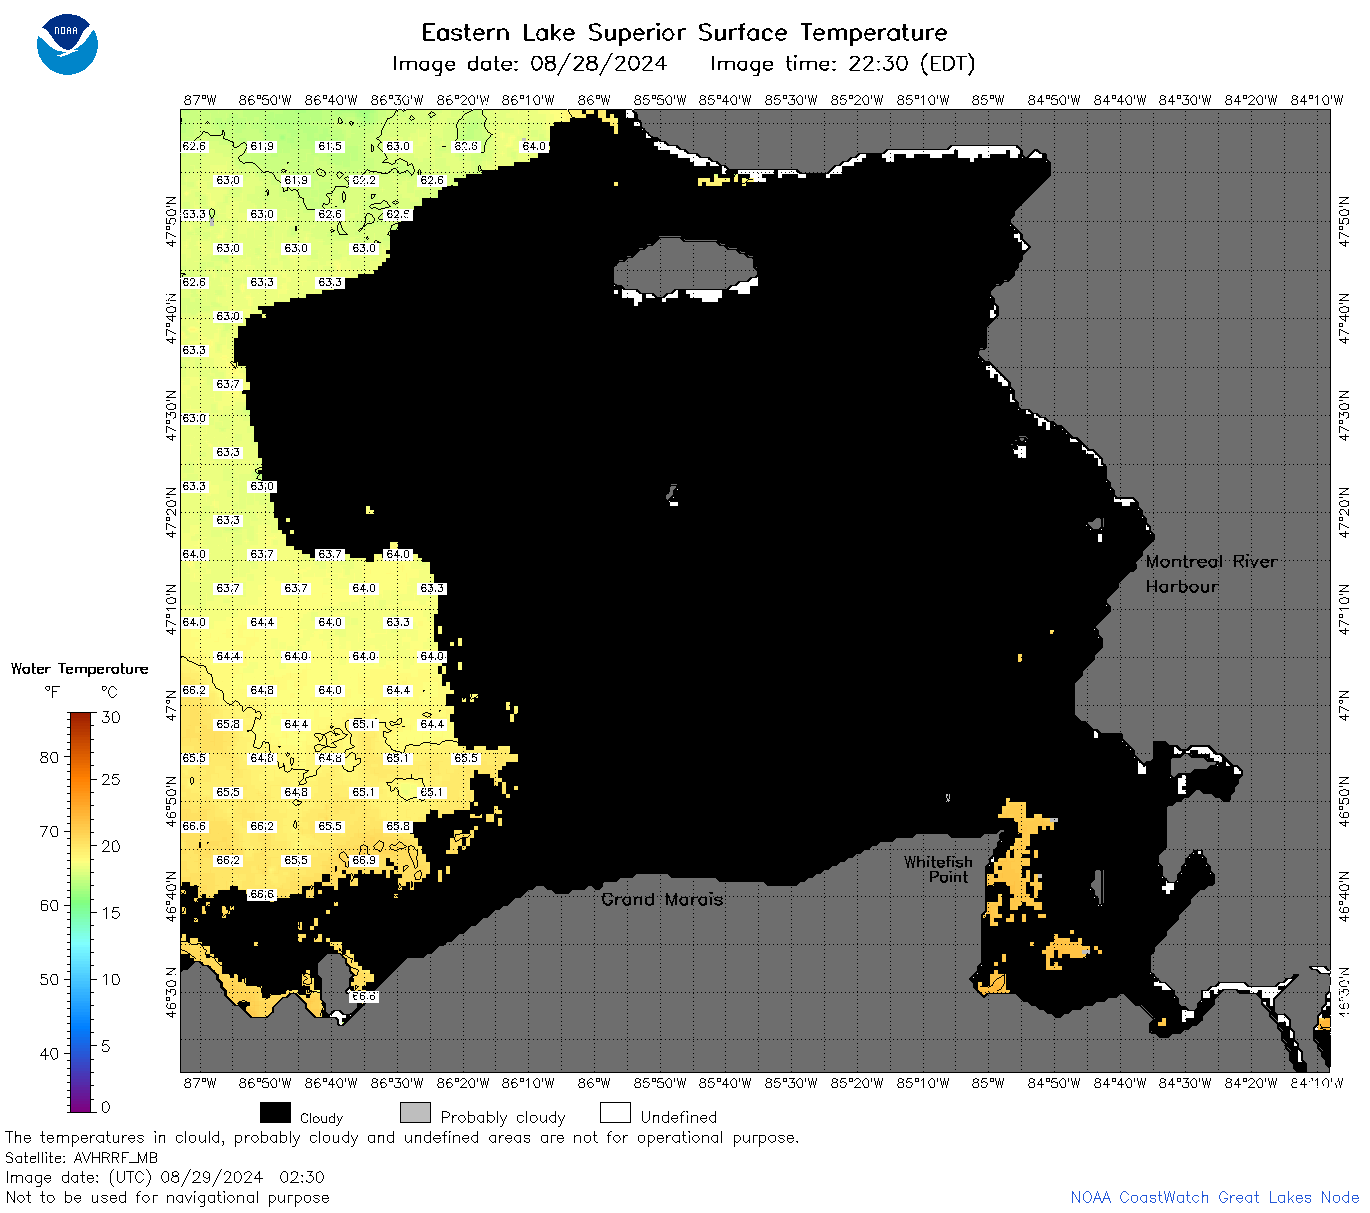
Task: Click the 47°30'N label on left axis
Action: tap(171, 415)
